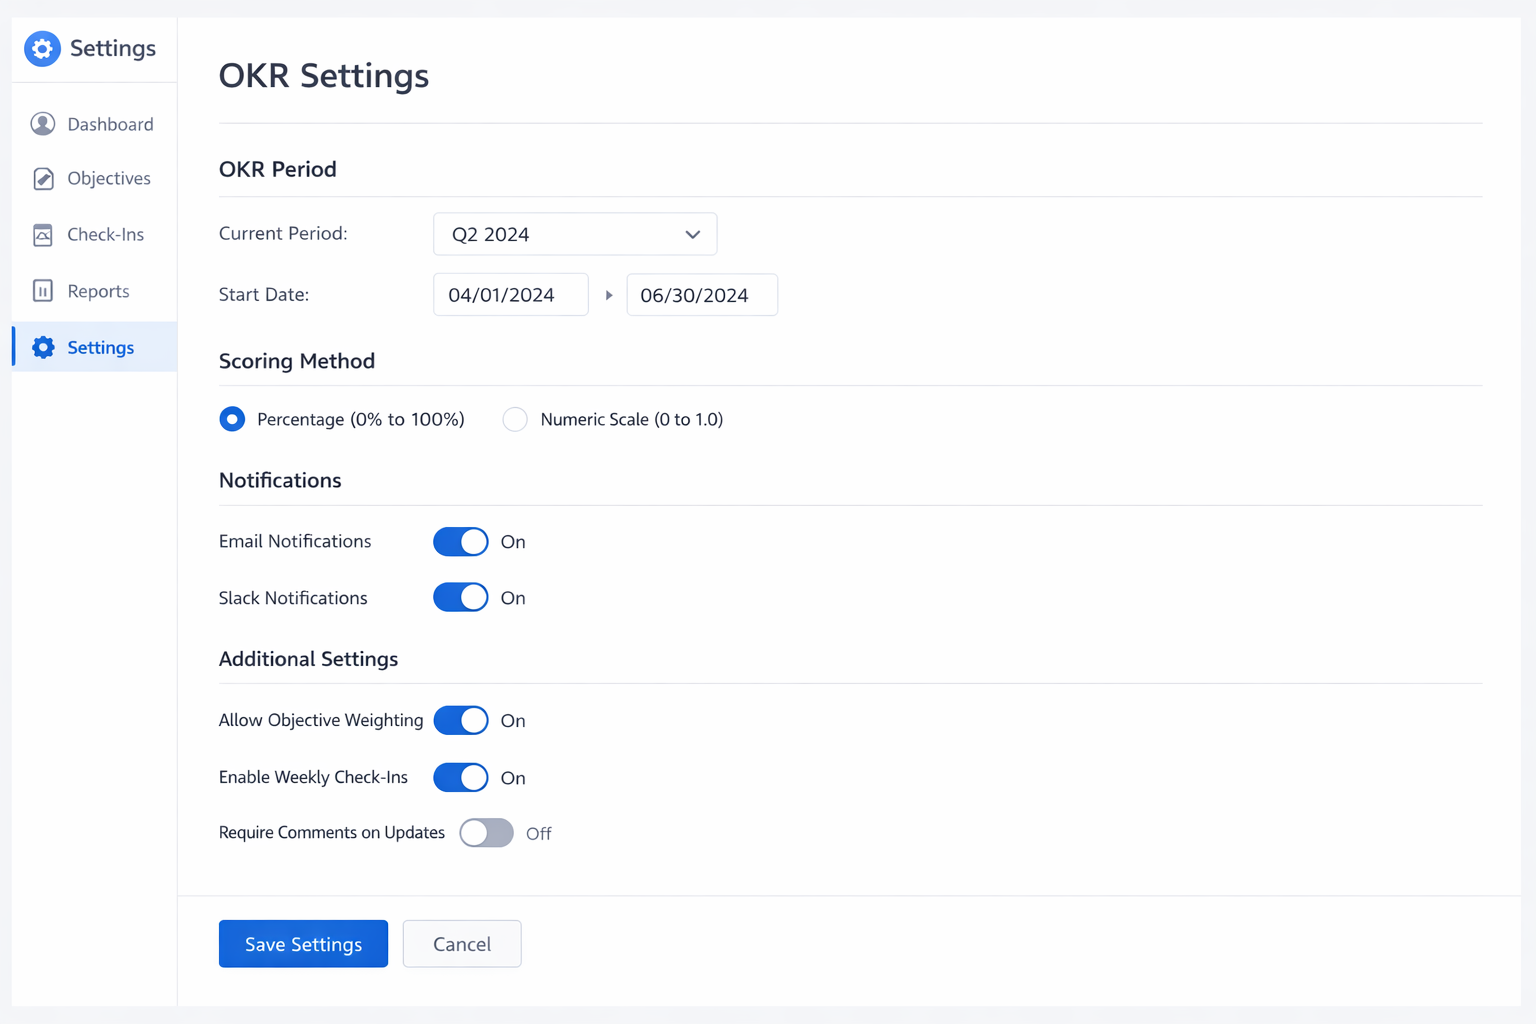Click the Dashboard user icon in sidebar

coord(43,123)
